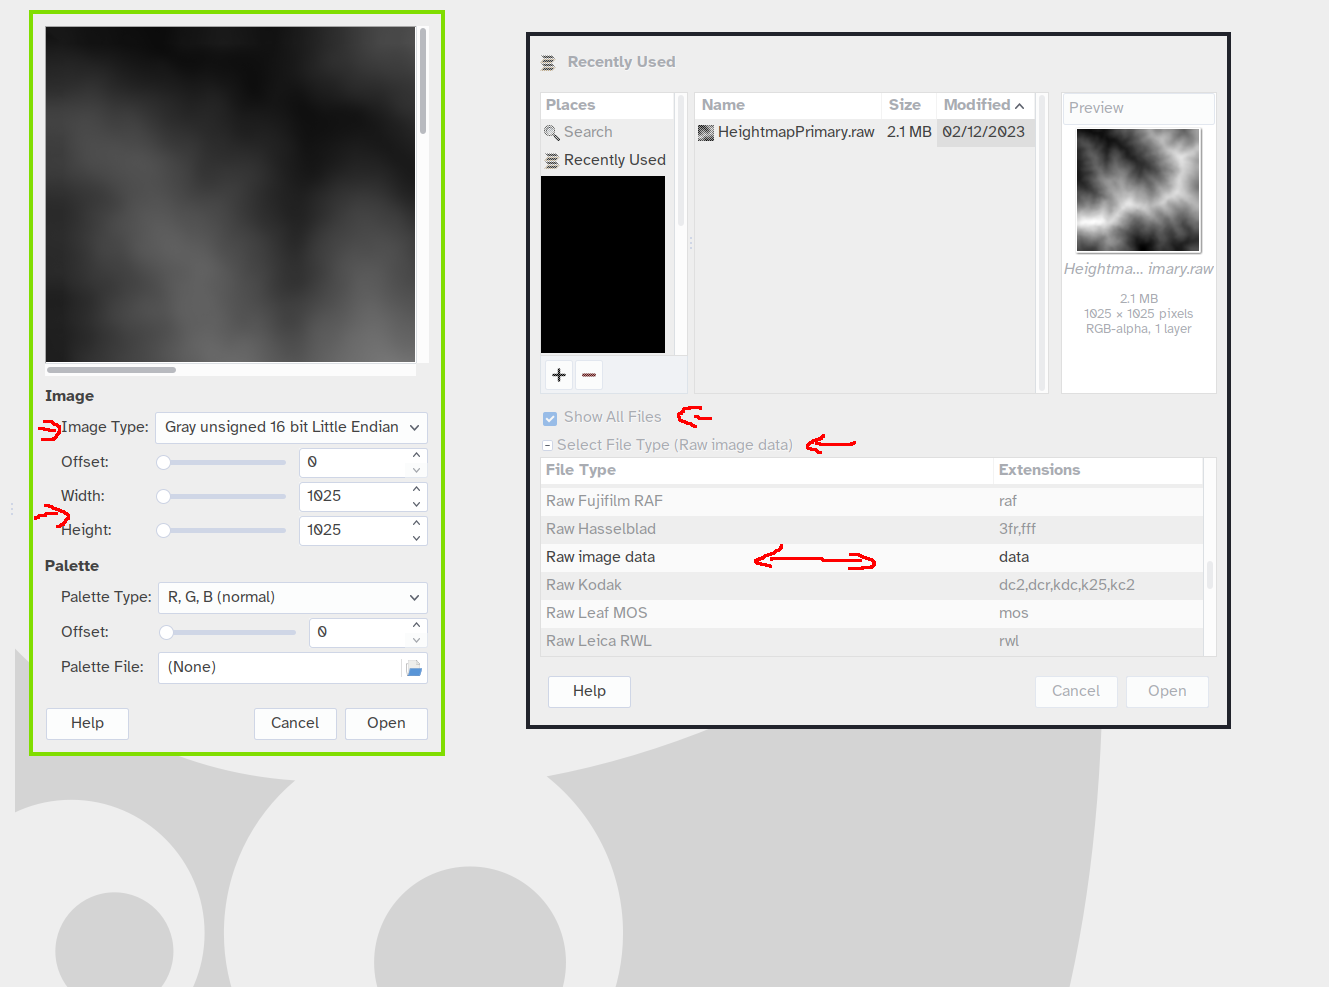Click the heightmap preview thumbnail

pyautogui.click(x=1138, y=190)
